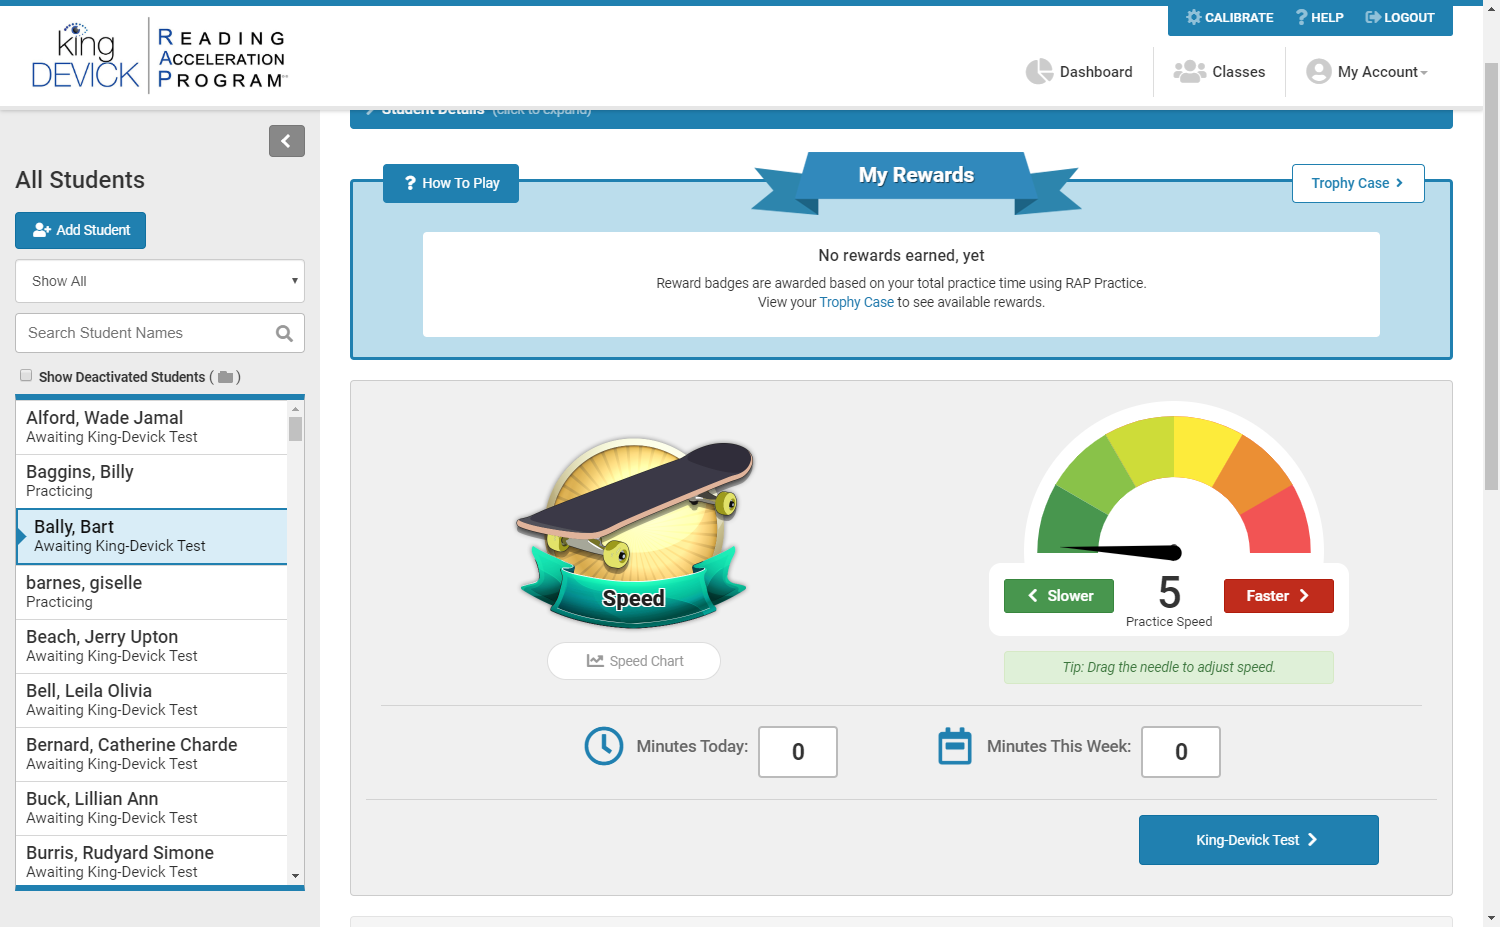Screen dimensions: 1500x927
Task: Click the calendar icon beside Minutes This Week
Action: (955, 746)
